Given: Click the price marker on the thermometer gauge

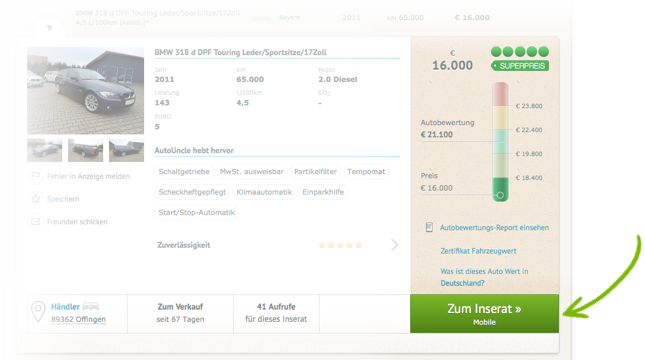Looking at the screenshot, I should coord(500,195).
